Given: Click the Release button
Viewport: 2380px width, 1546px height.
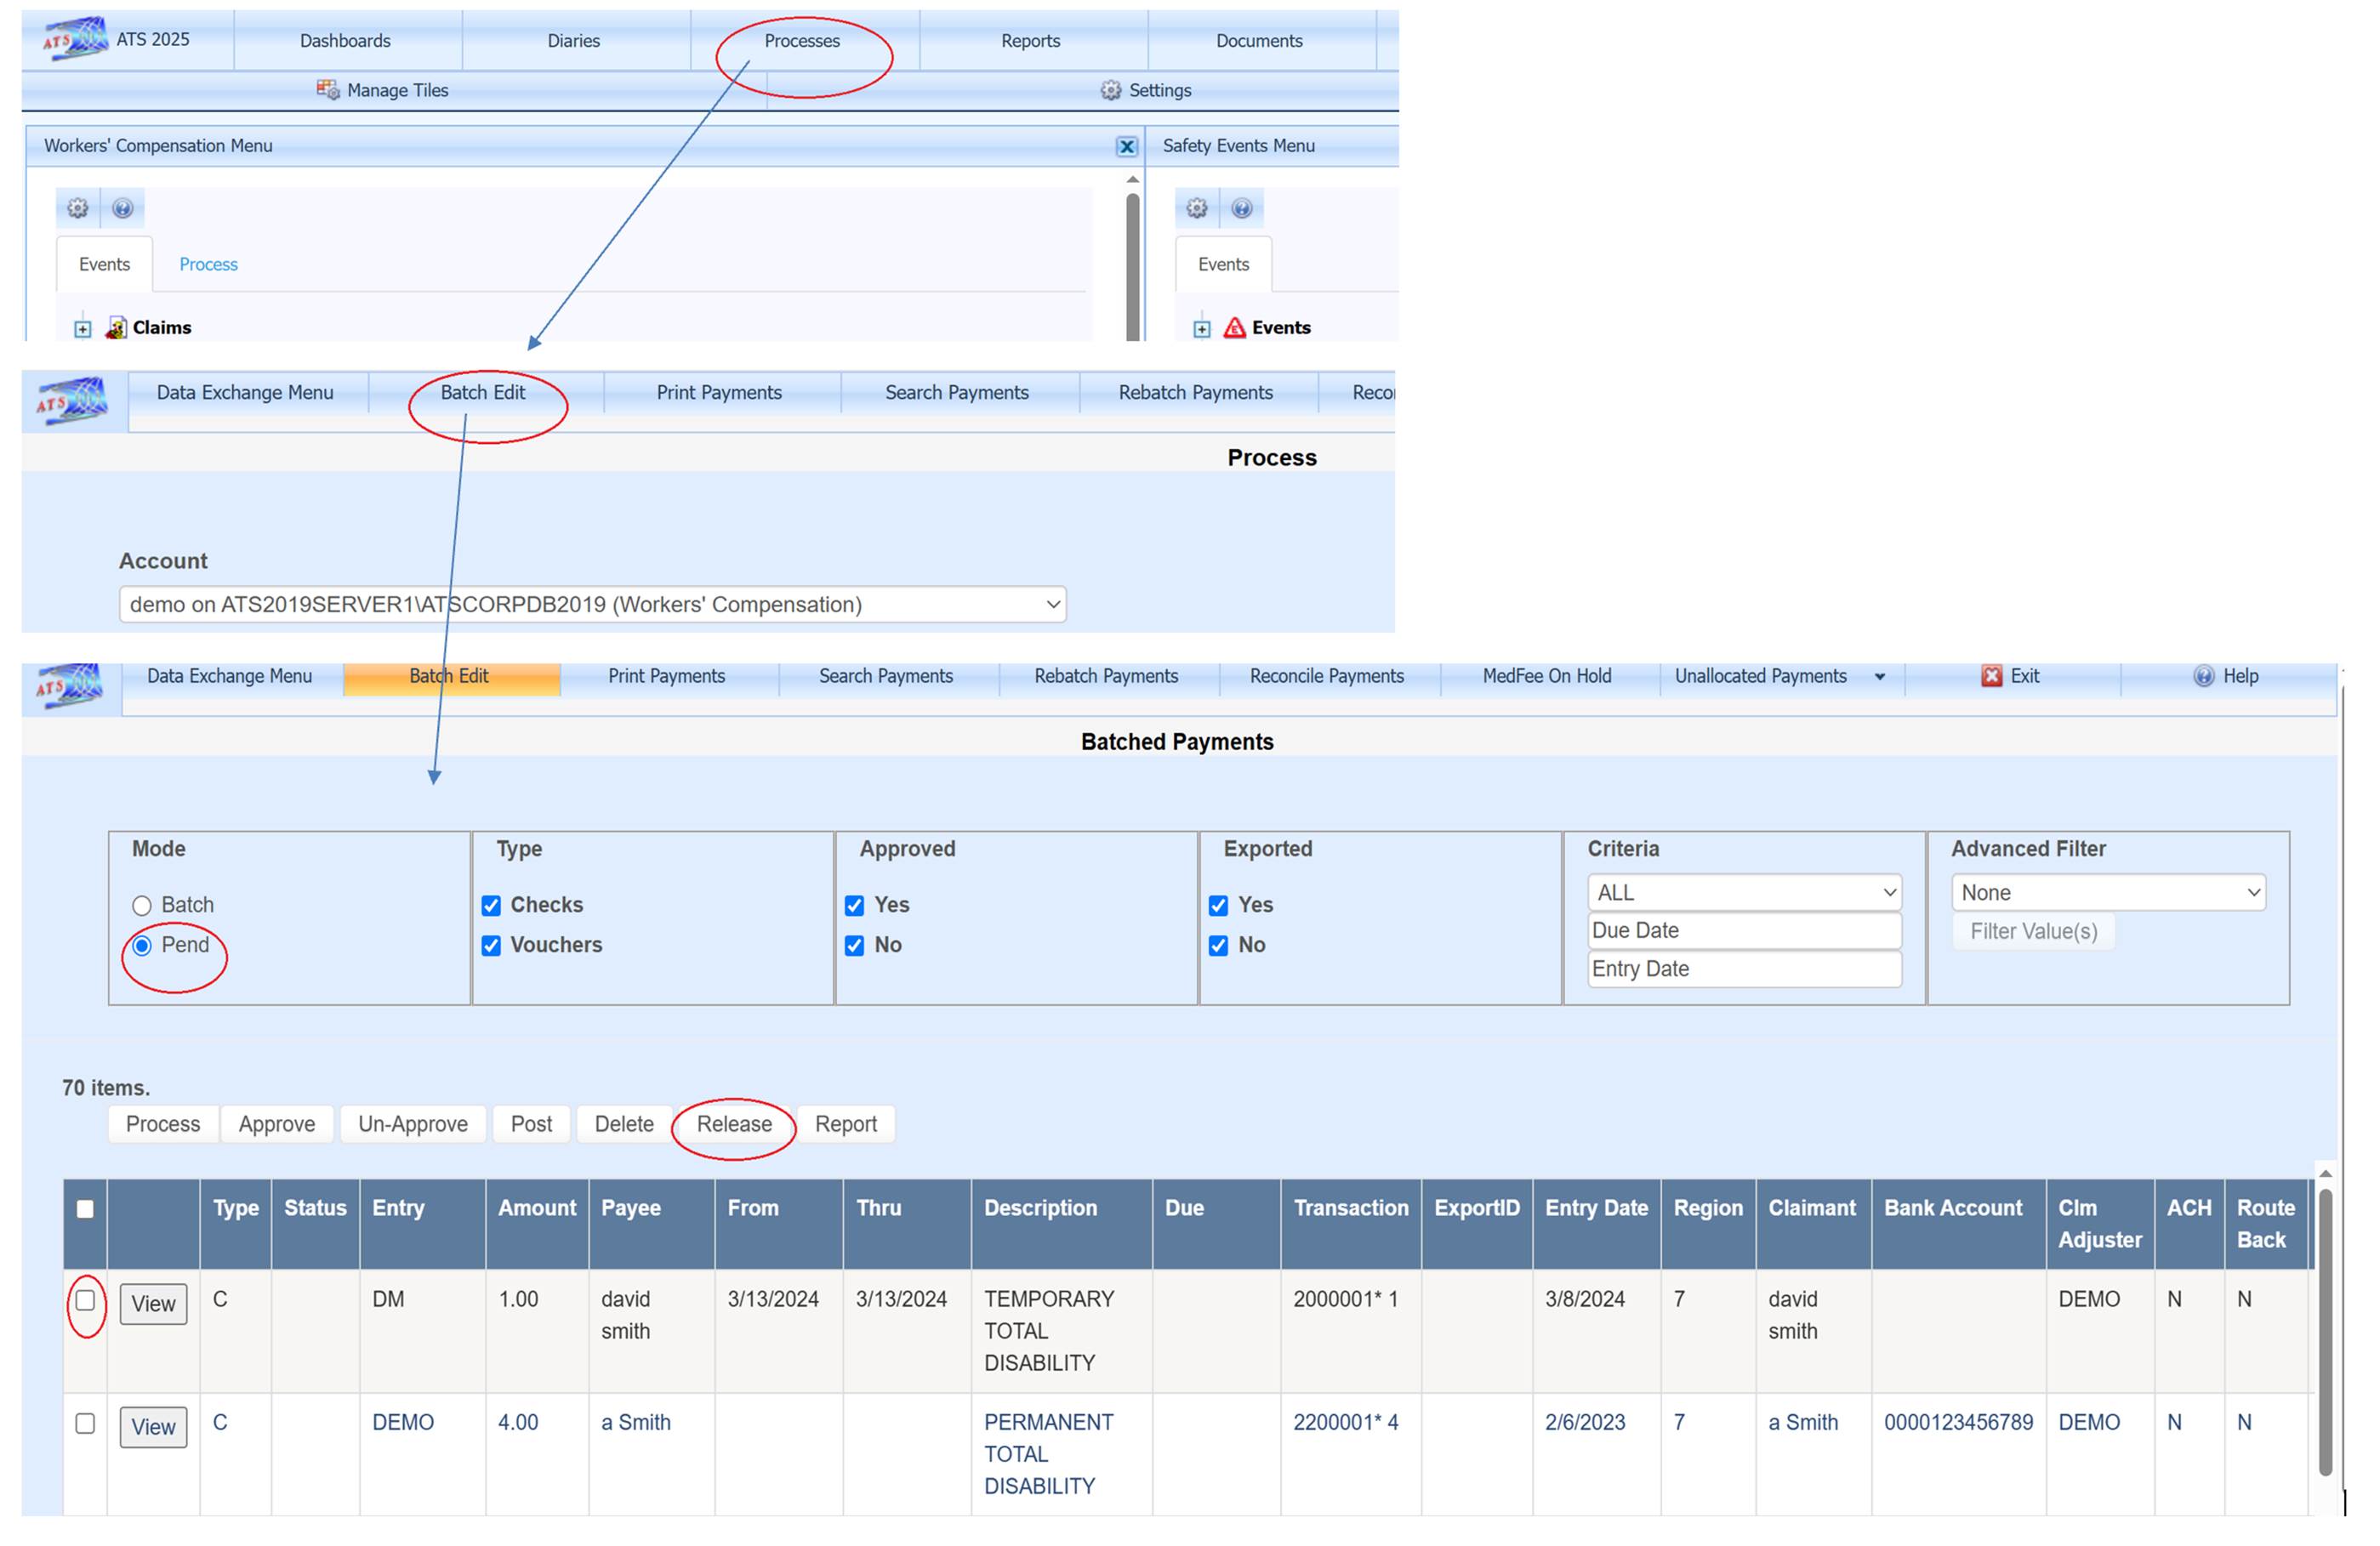Looking at the screenshot, I should tap(734, 1124).
